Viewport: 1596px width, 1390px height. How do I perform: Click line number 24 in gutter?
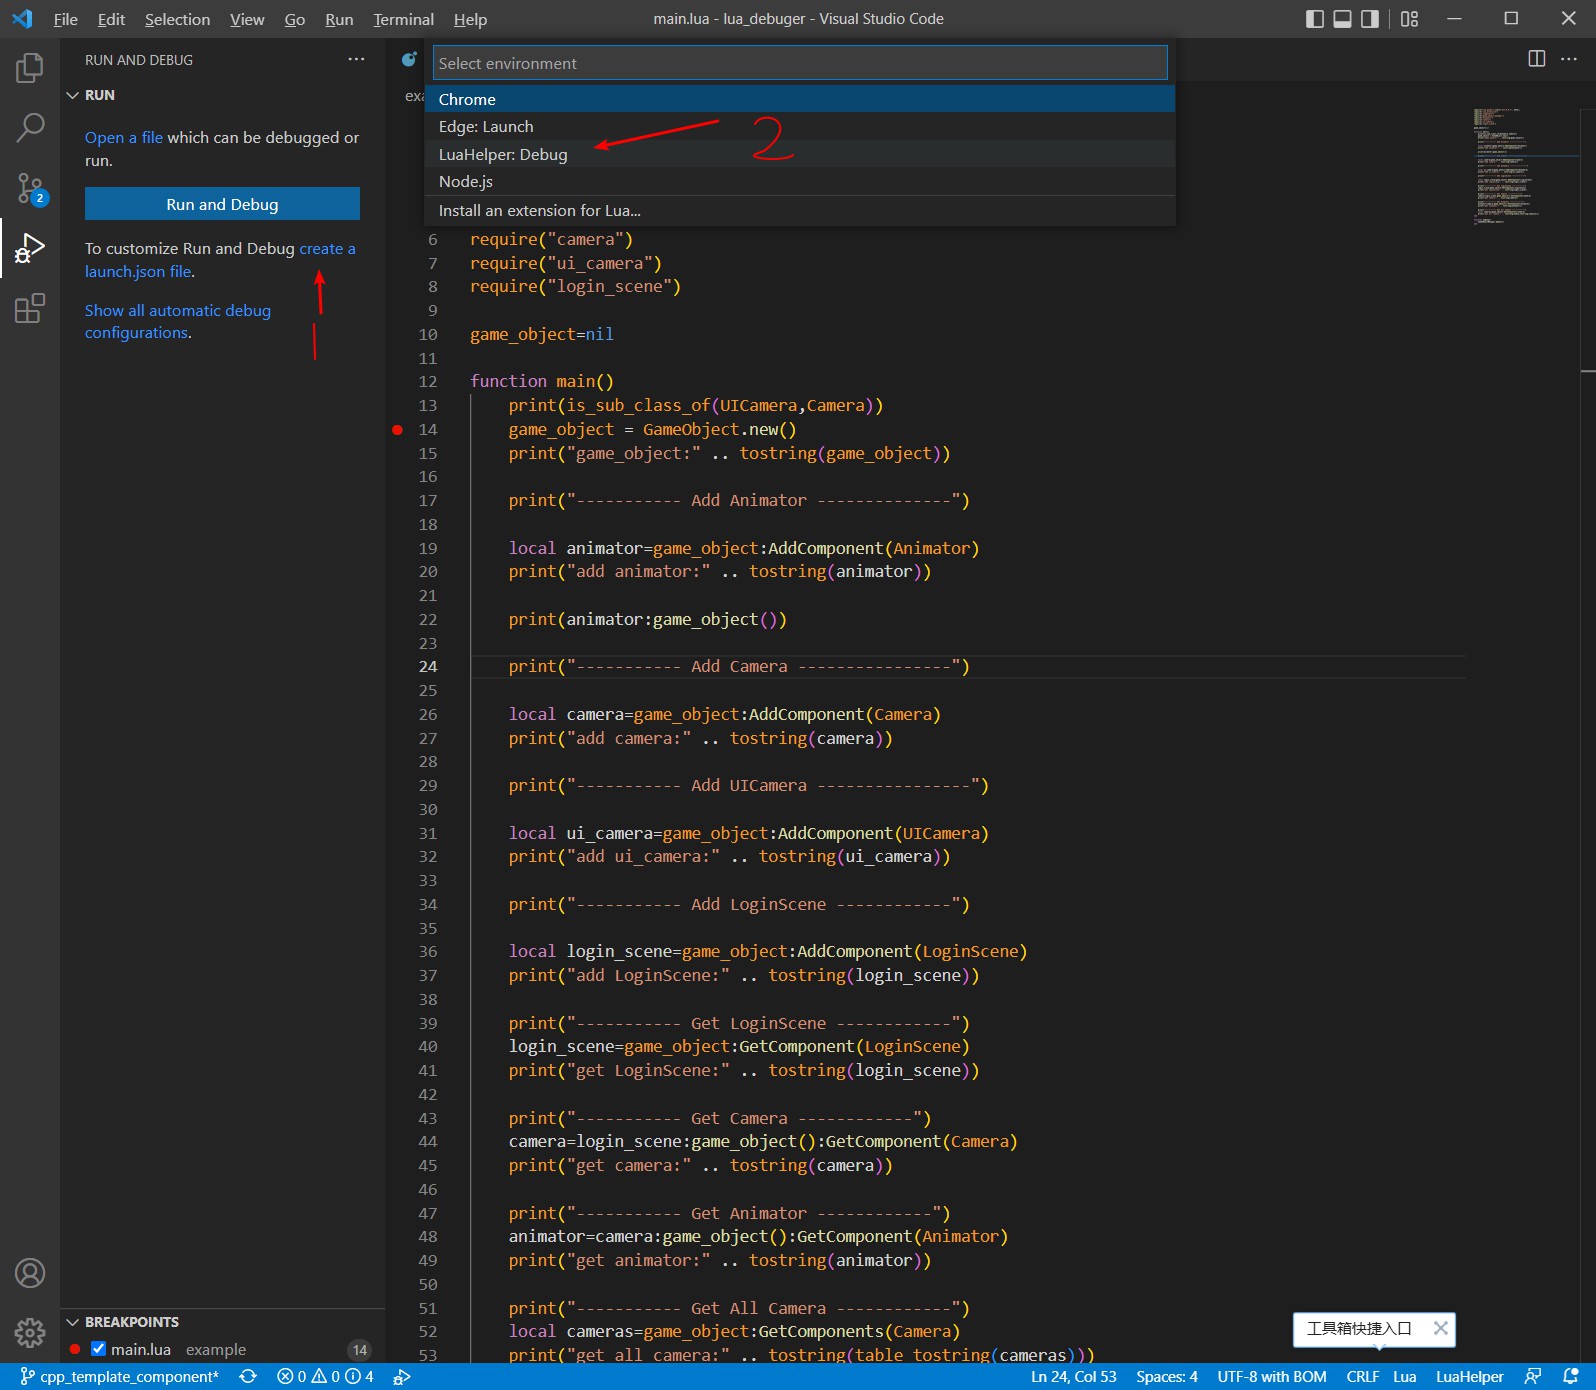428,667
